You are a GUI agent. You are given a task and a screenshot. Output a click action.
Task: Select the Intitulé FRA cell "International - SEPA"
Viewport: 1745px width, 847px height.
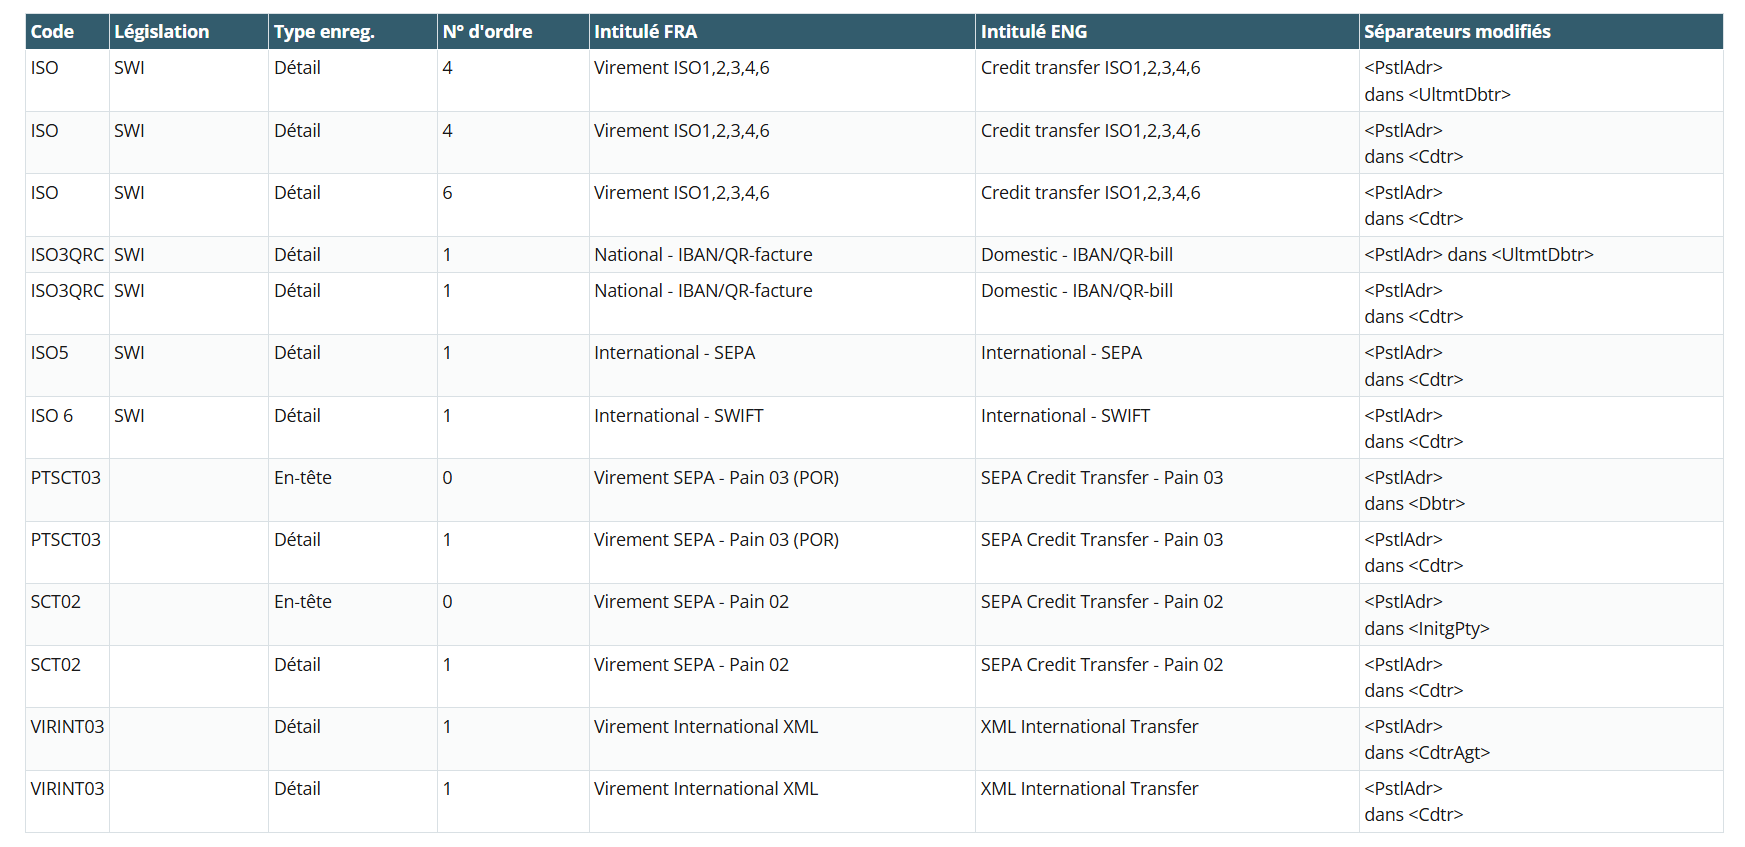click(x=674, y=353)
